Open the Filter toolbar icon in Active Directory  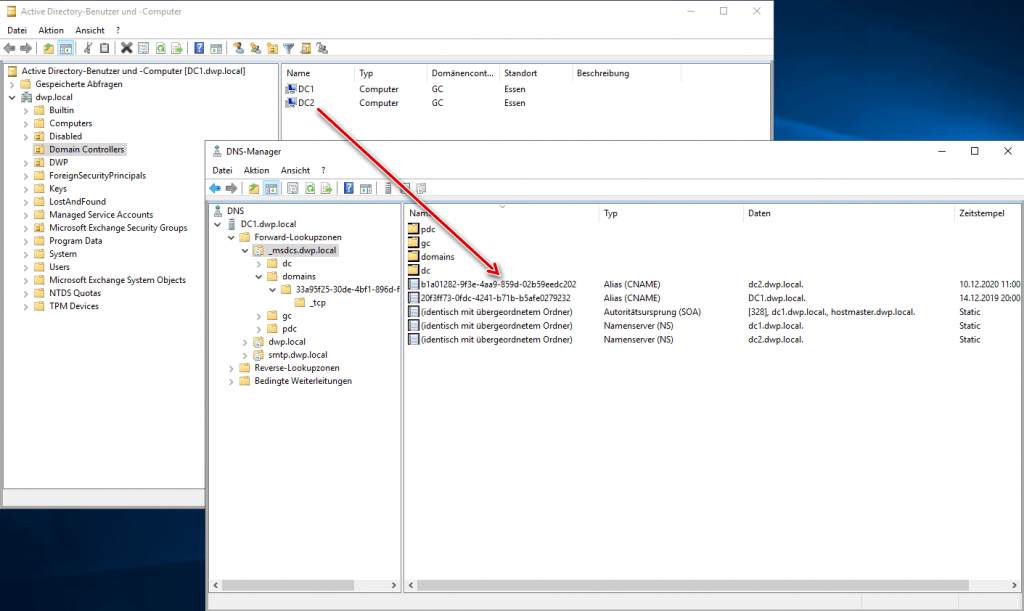coord(289,48)
